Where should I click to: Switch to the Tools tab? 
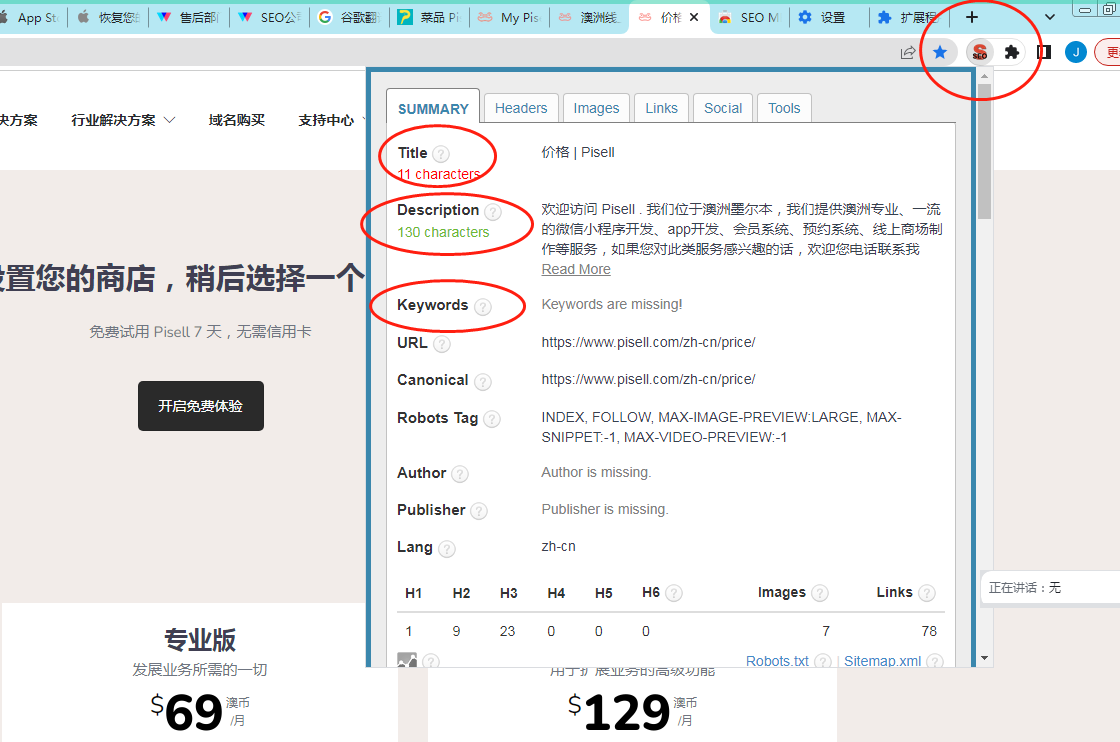tap(784, 108)
